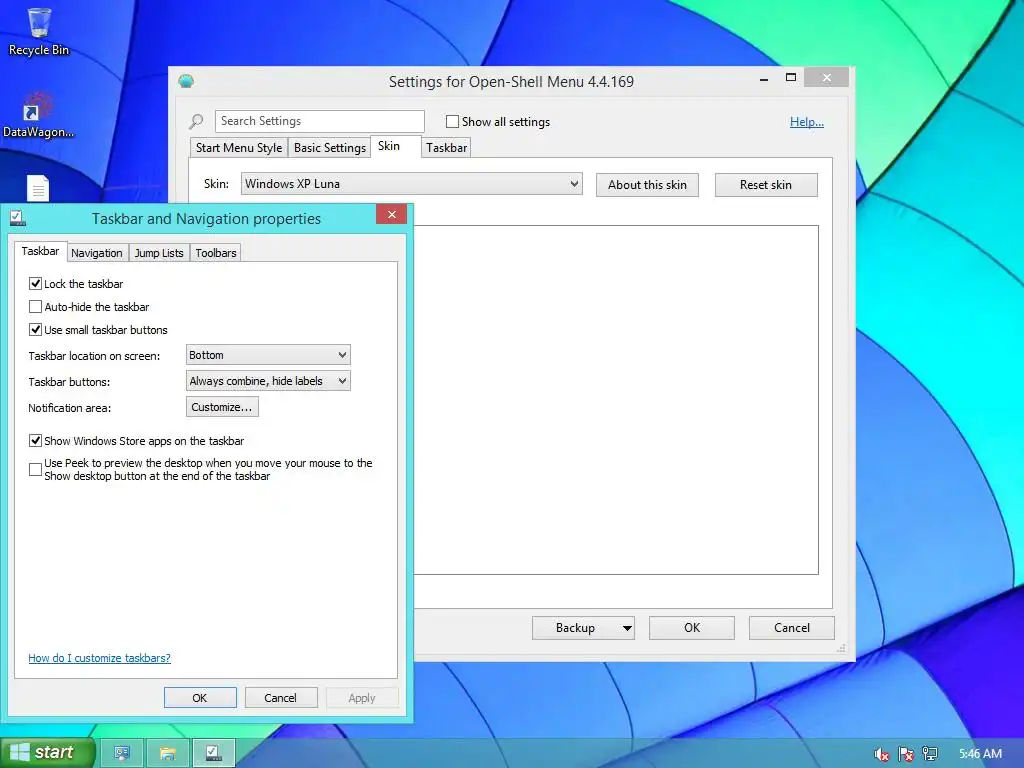Open the Action Center flag tray icon
The width and height of the screenshot is (1024, 768).
906,754
